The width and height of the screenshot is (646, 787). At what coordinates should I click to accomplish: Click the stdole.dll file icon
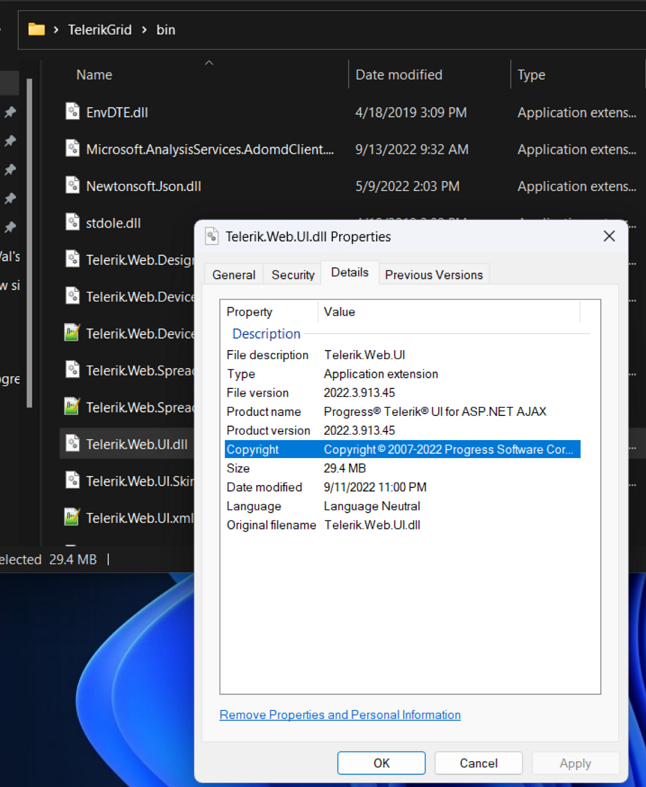click(x=73, y=222)
